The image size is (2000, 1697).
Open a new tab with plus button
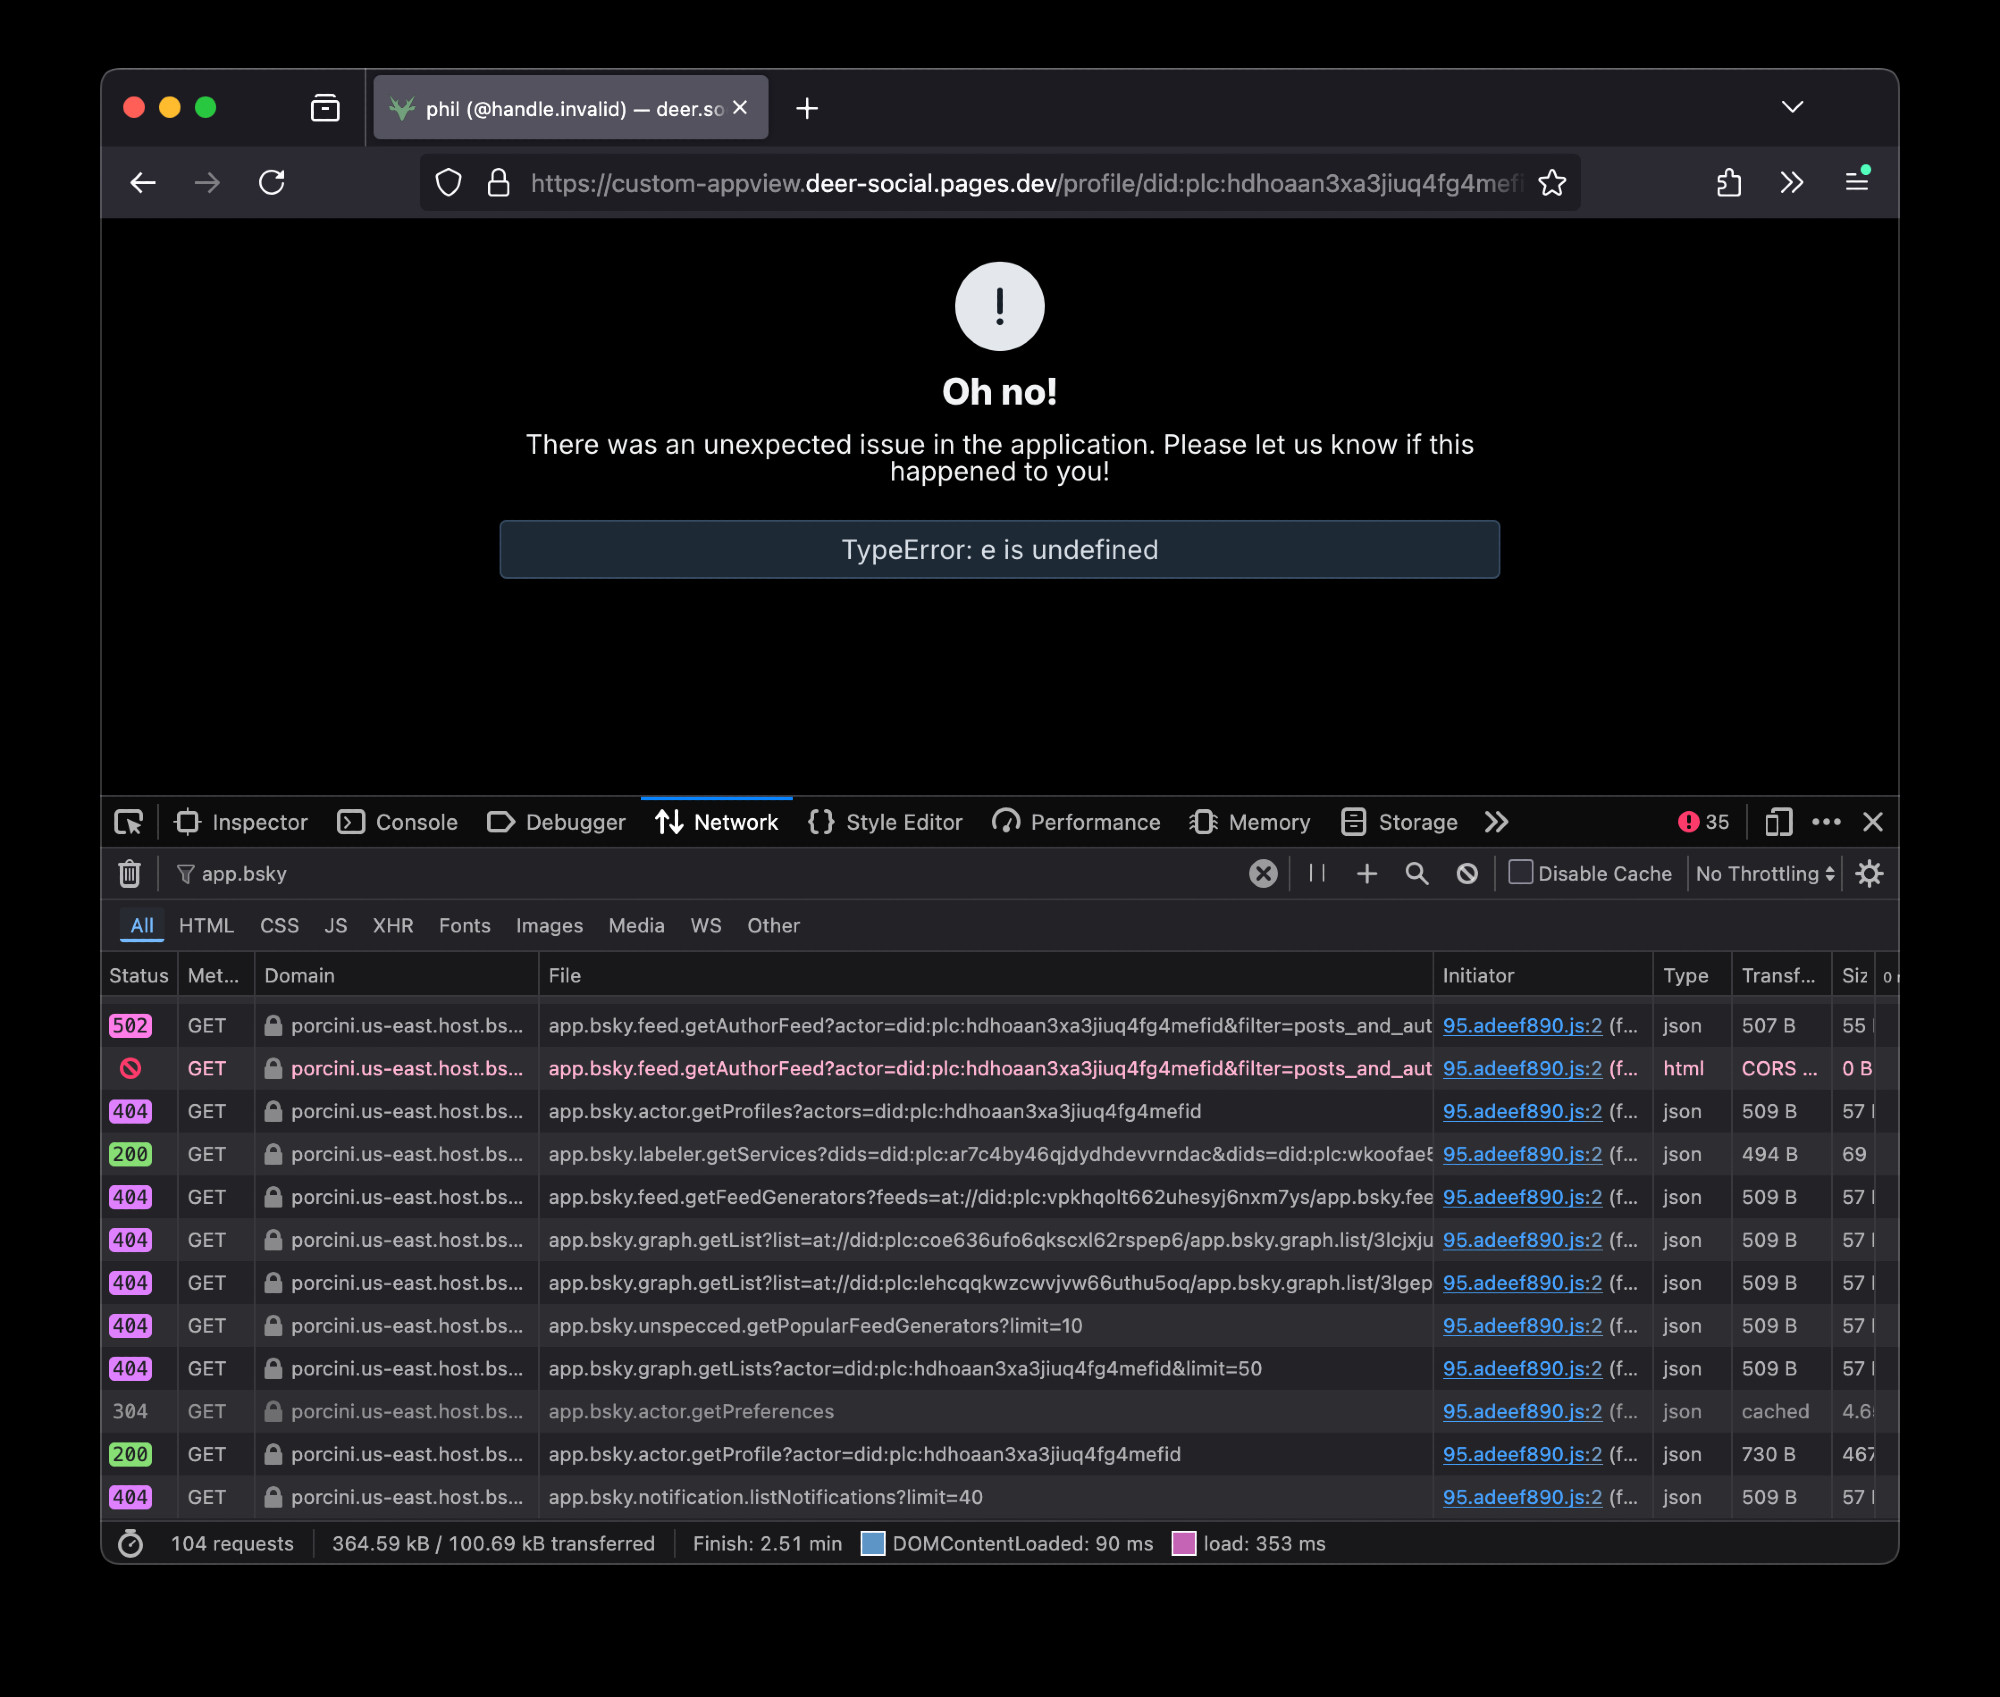(807, 108)
